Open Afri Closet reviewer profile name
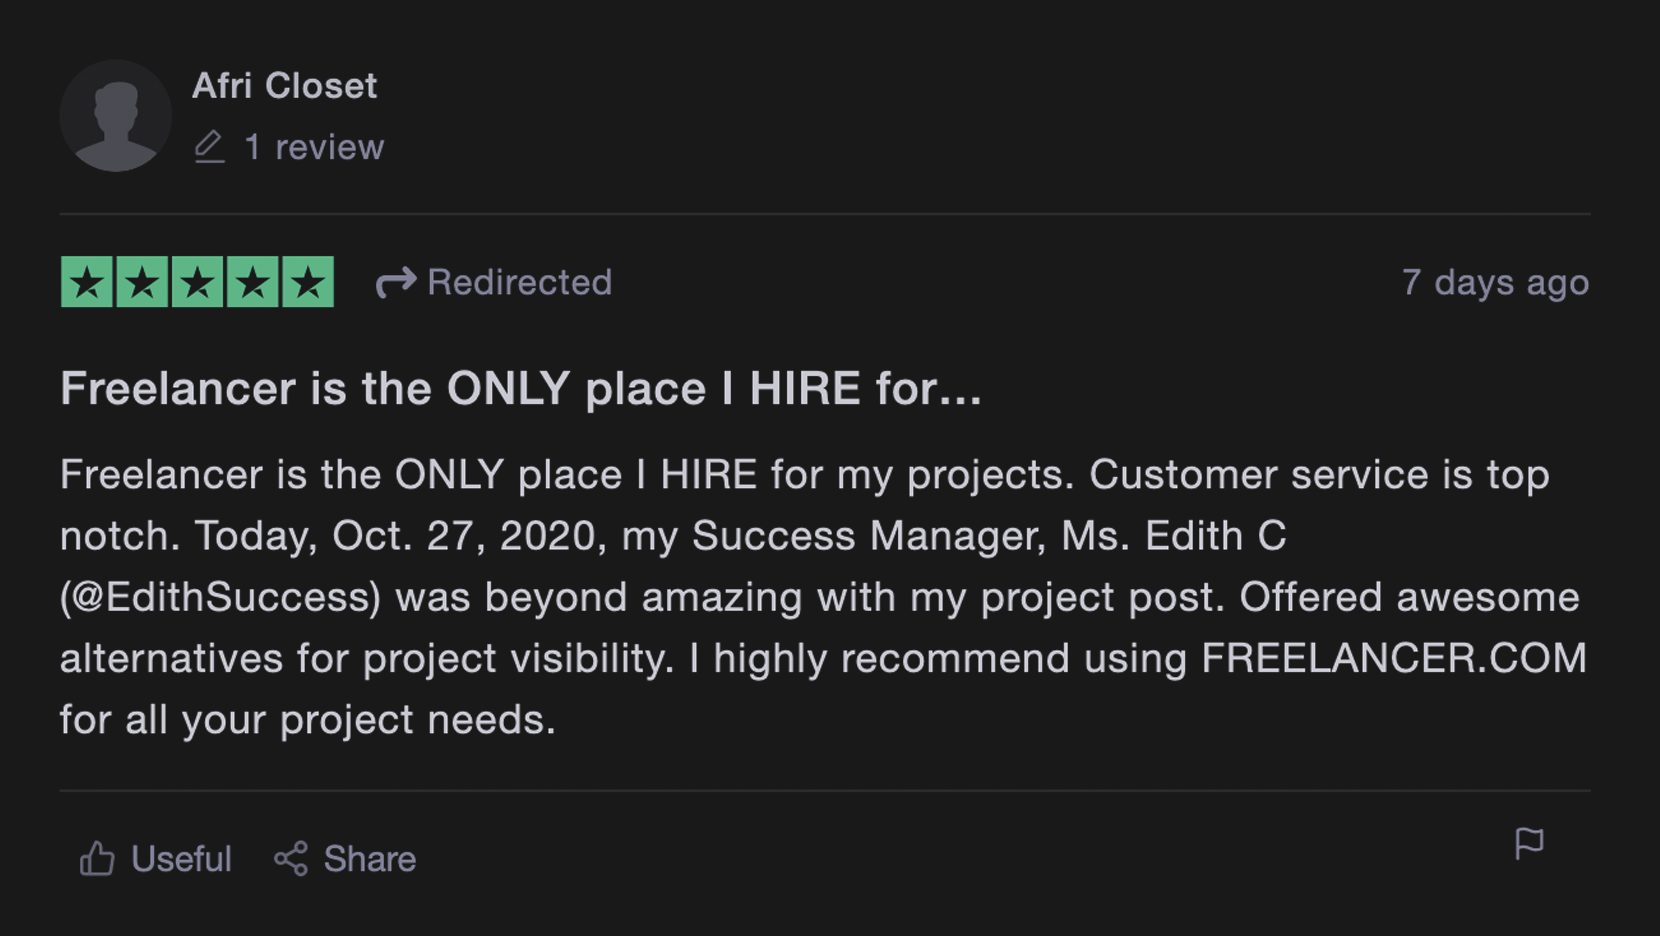 (x=285, y=86)
